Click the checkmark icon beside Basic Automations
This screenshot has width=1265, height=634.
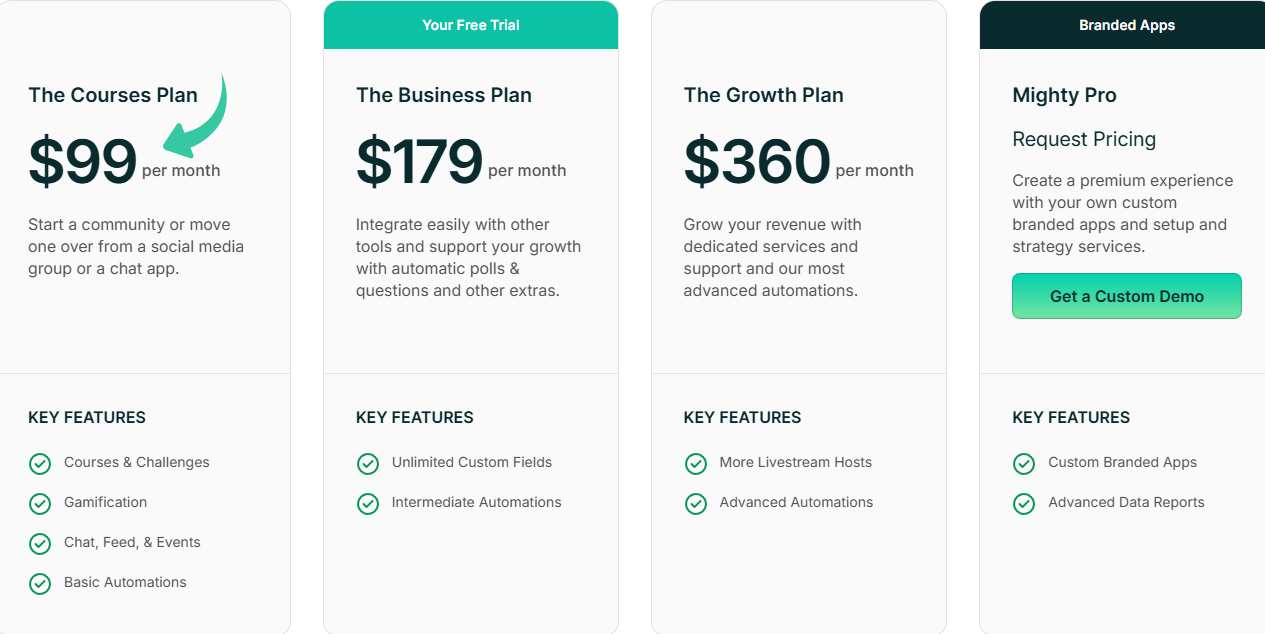[40, 583]
